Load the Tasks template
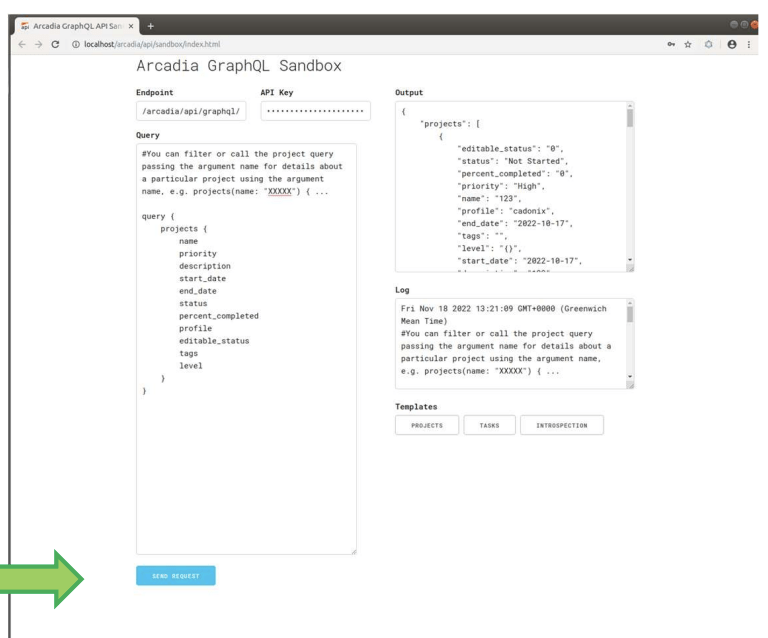This screenshot has height=638, width=768. click(489, 424)
